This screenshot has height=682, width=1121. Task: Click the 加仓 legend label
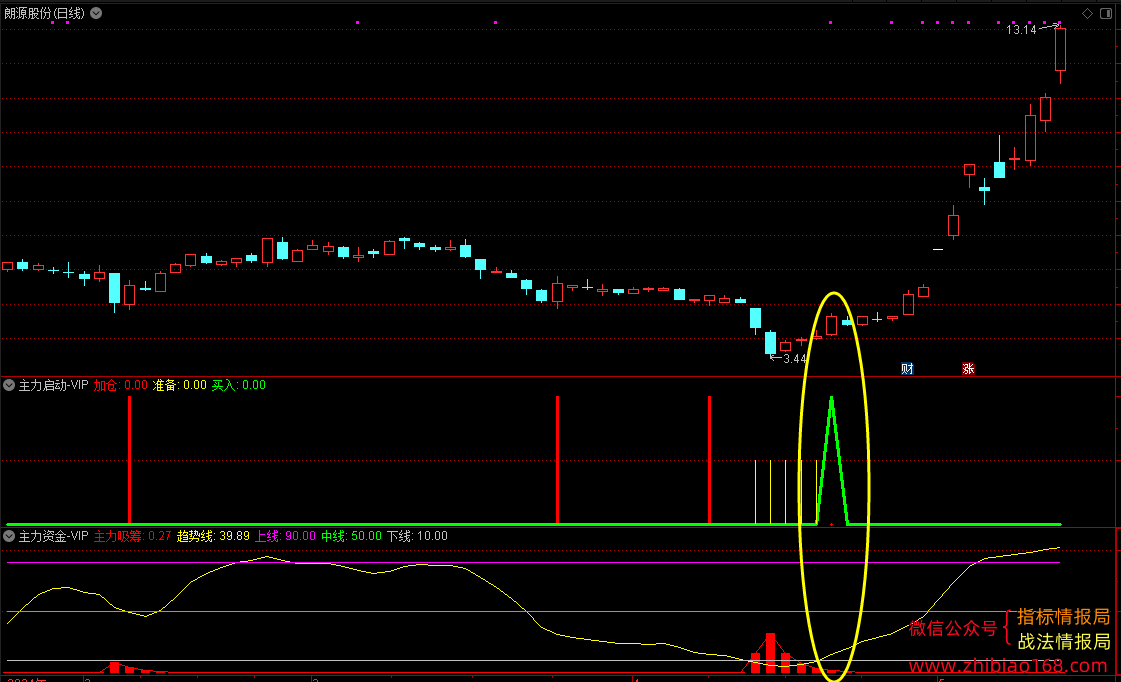tap(106, 385)
